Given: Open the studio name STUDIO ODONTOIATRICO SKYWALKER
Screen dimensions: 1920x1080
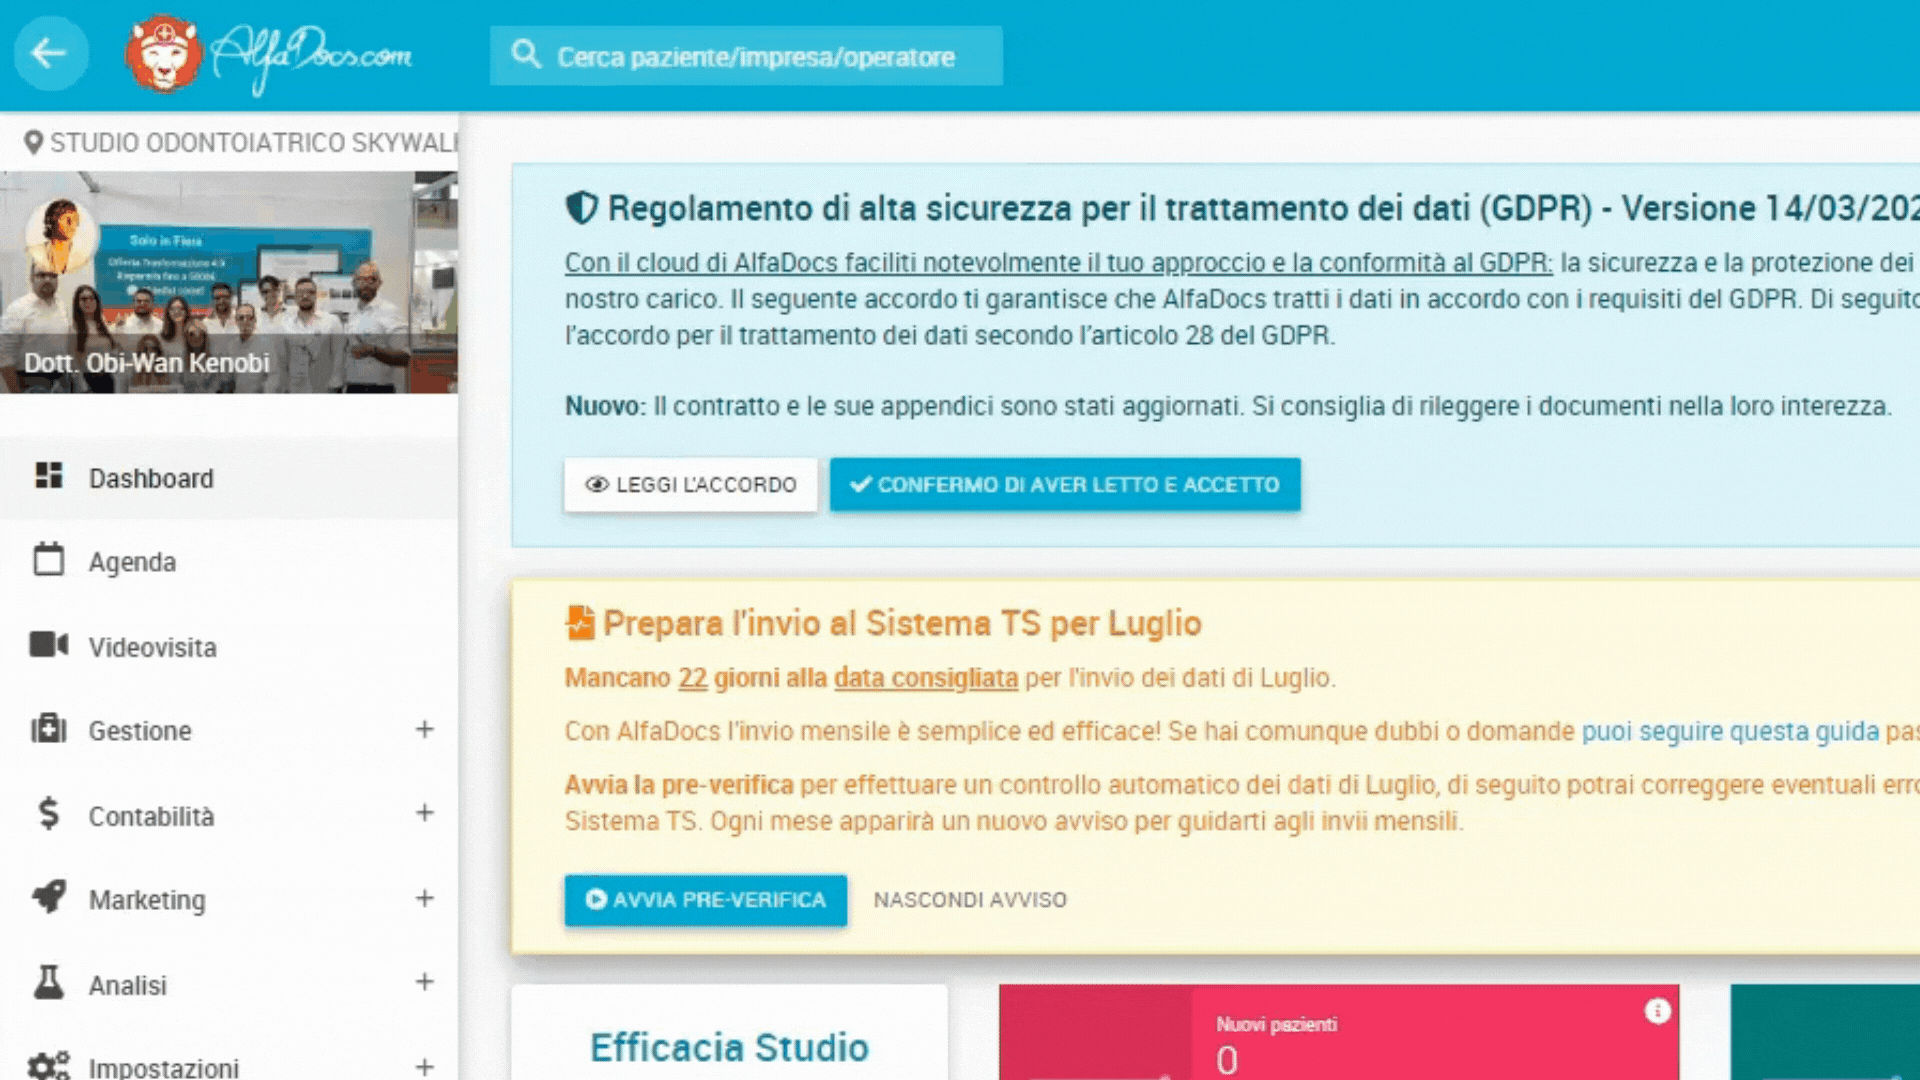Looking at the screenshot, I should (x=254, y=143).
